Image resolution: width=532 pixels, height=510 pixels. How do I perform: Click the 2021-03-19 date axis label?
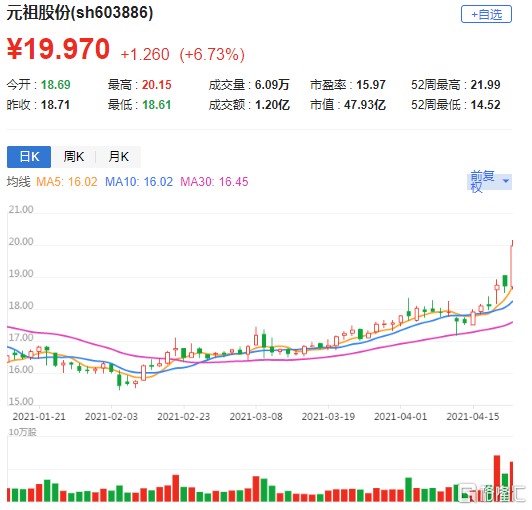pos(328,416)
